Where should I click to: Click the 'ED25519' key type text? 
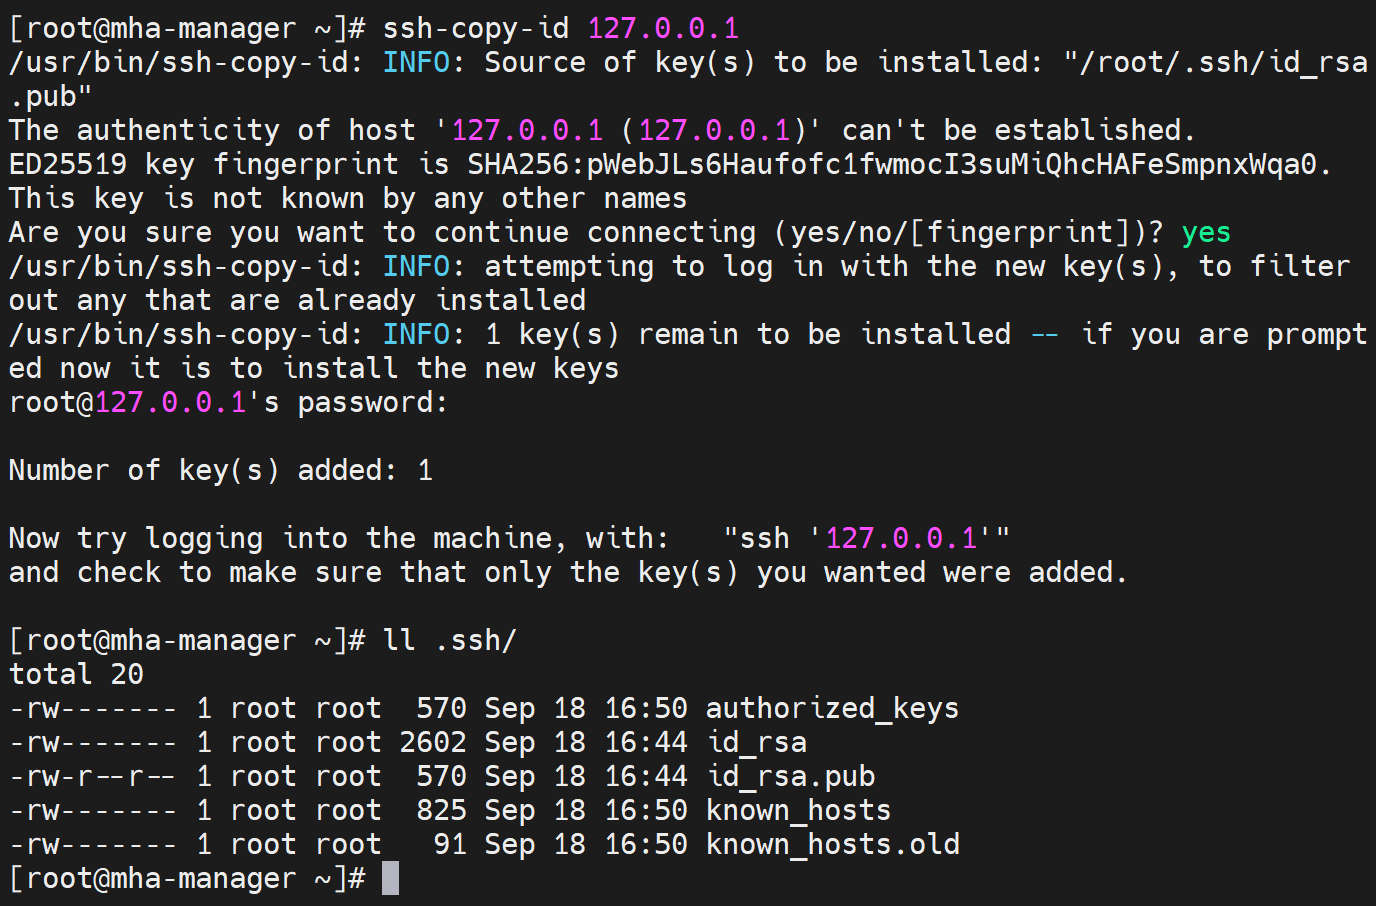click(x=68, y=164)
